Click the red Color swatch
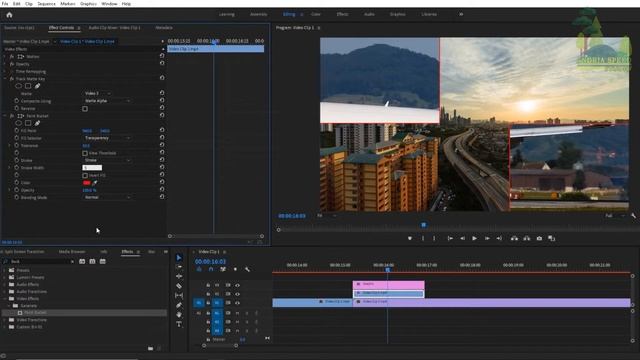This screenshot has height=360, width=640. click(87, 183)
